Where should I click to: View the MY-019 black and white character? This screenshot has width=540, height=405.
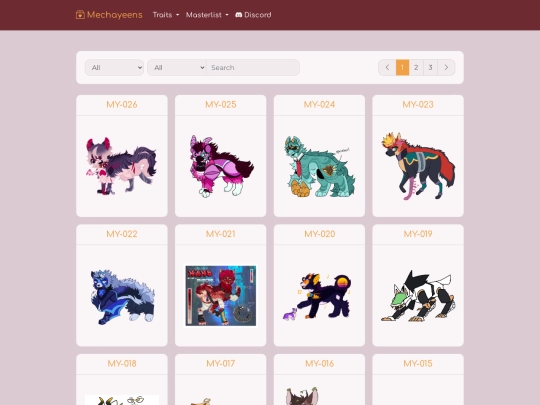click(418, 296)
